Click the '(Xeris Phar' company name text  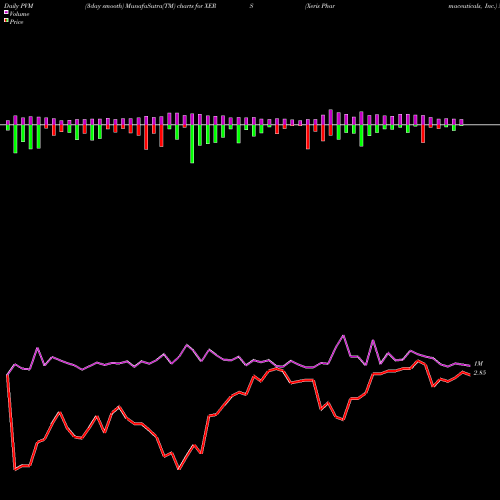[320, 6]
